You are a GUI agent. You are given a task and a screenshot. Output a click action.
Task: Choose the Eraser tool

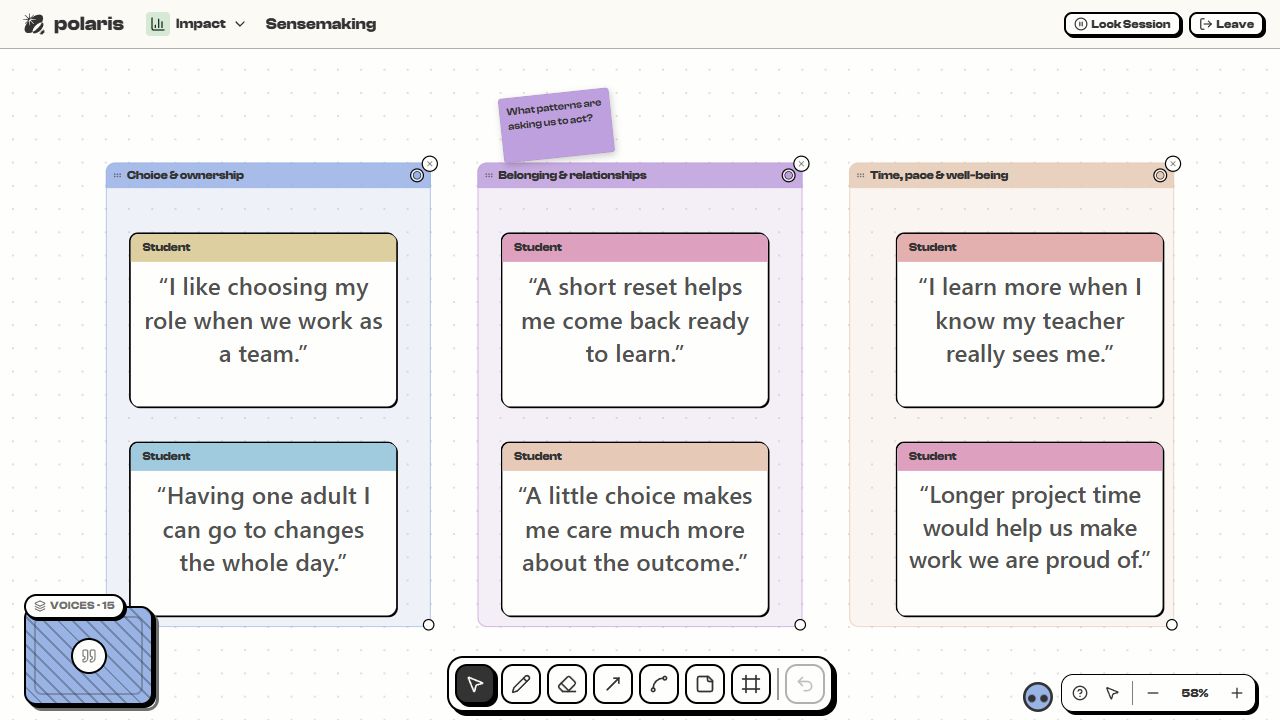pyautogui.click(x=567, y=685)
